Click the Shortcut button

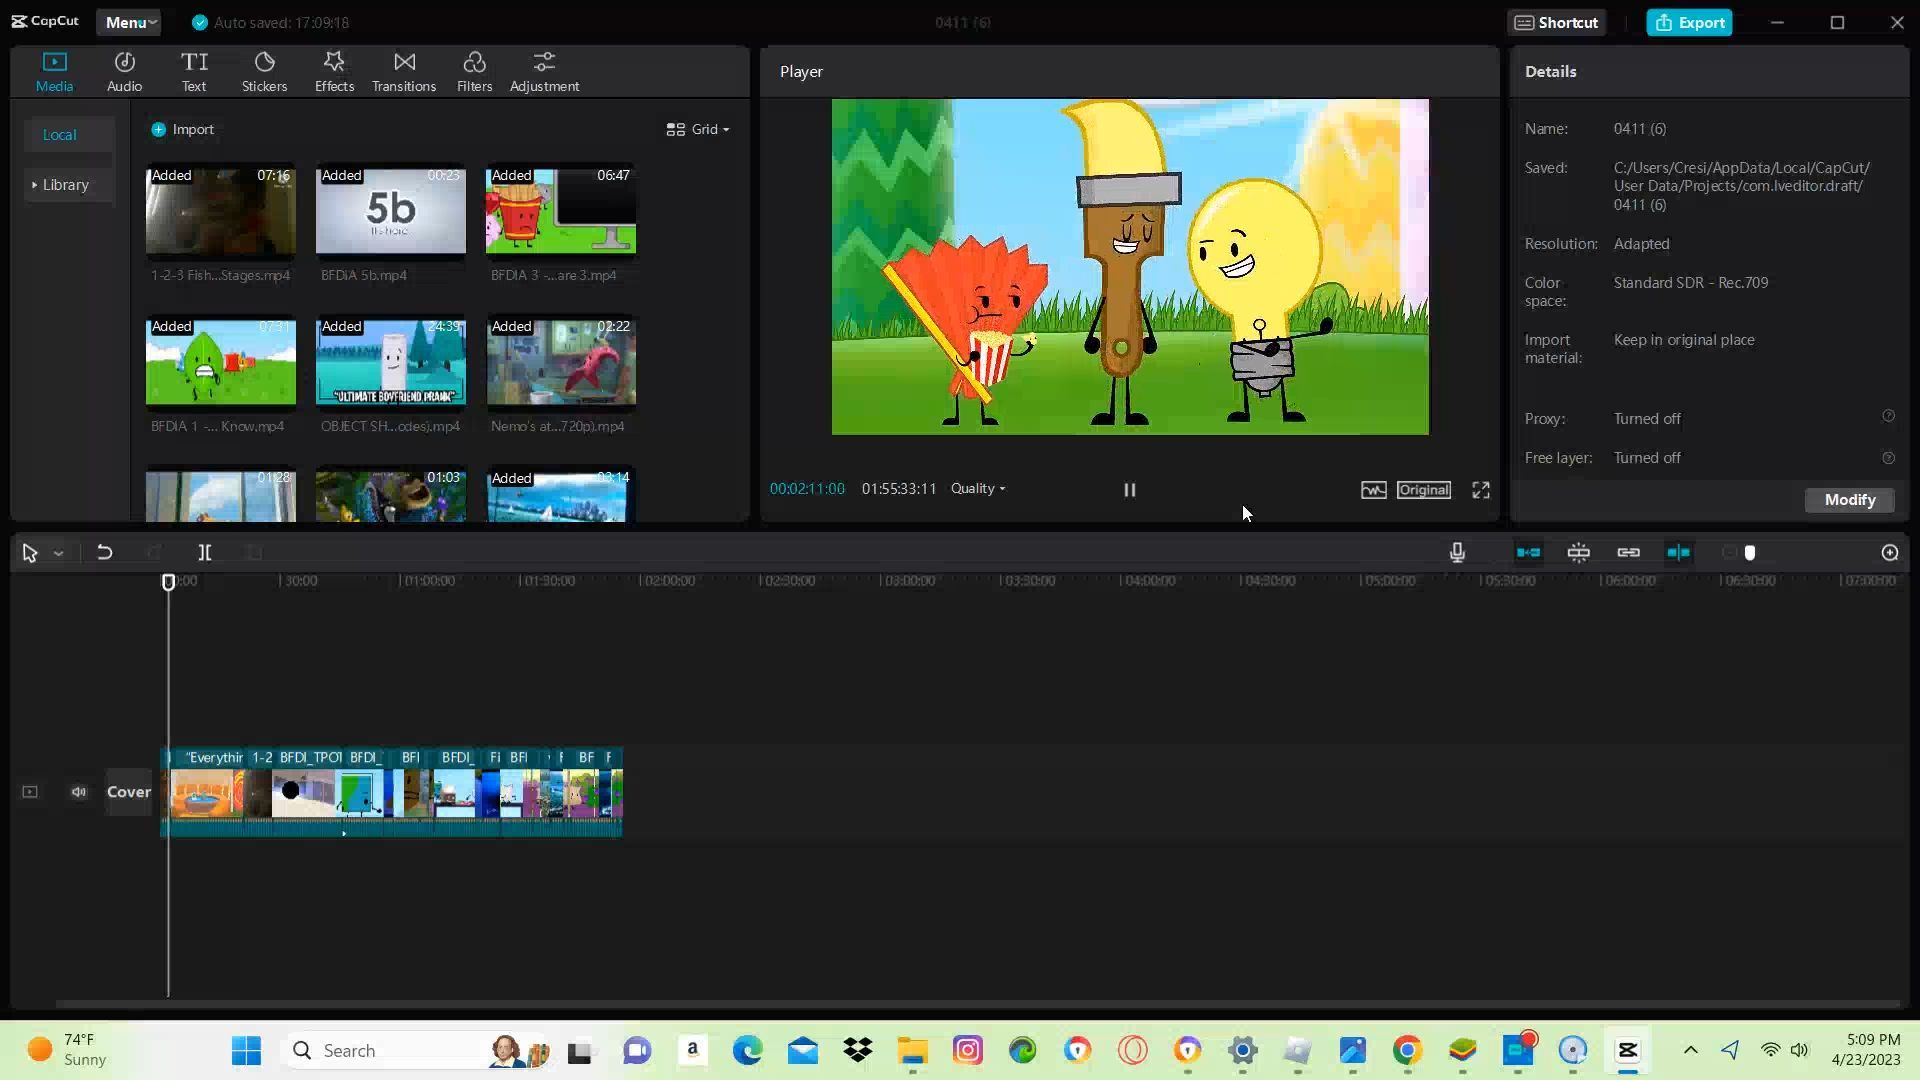point(1556,22)
